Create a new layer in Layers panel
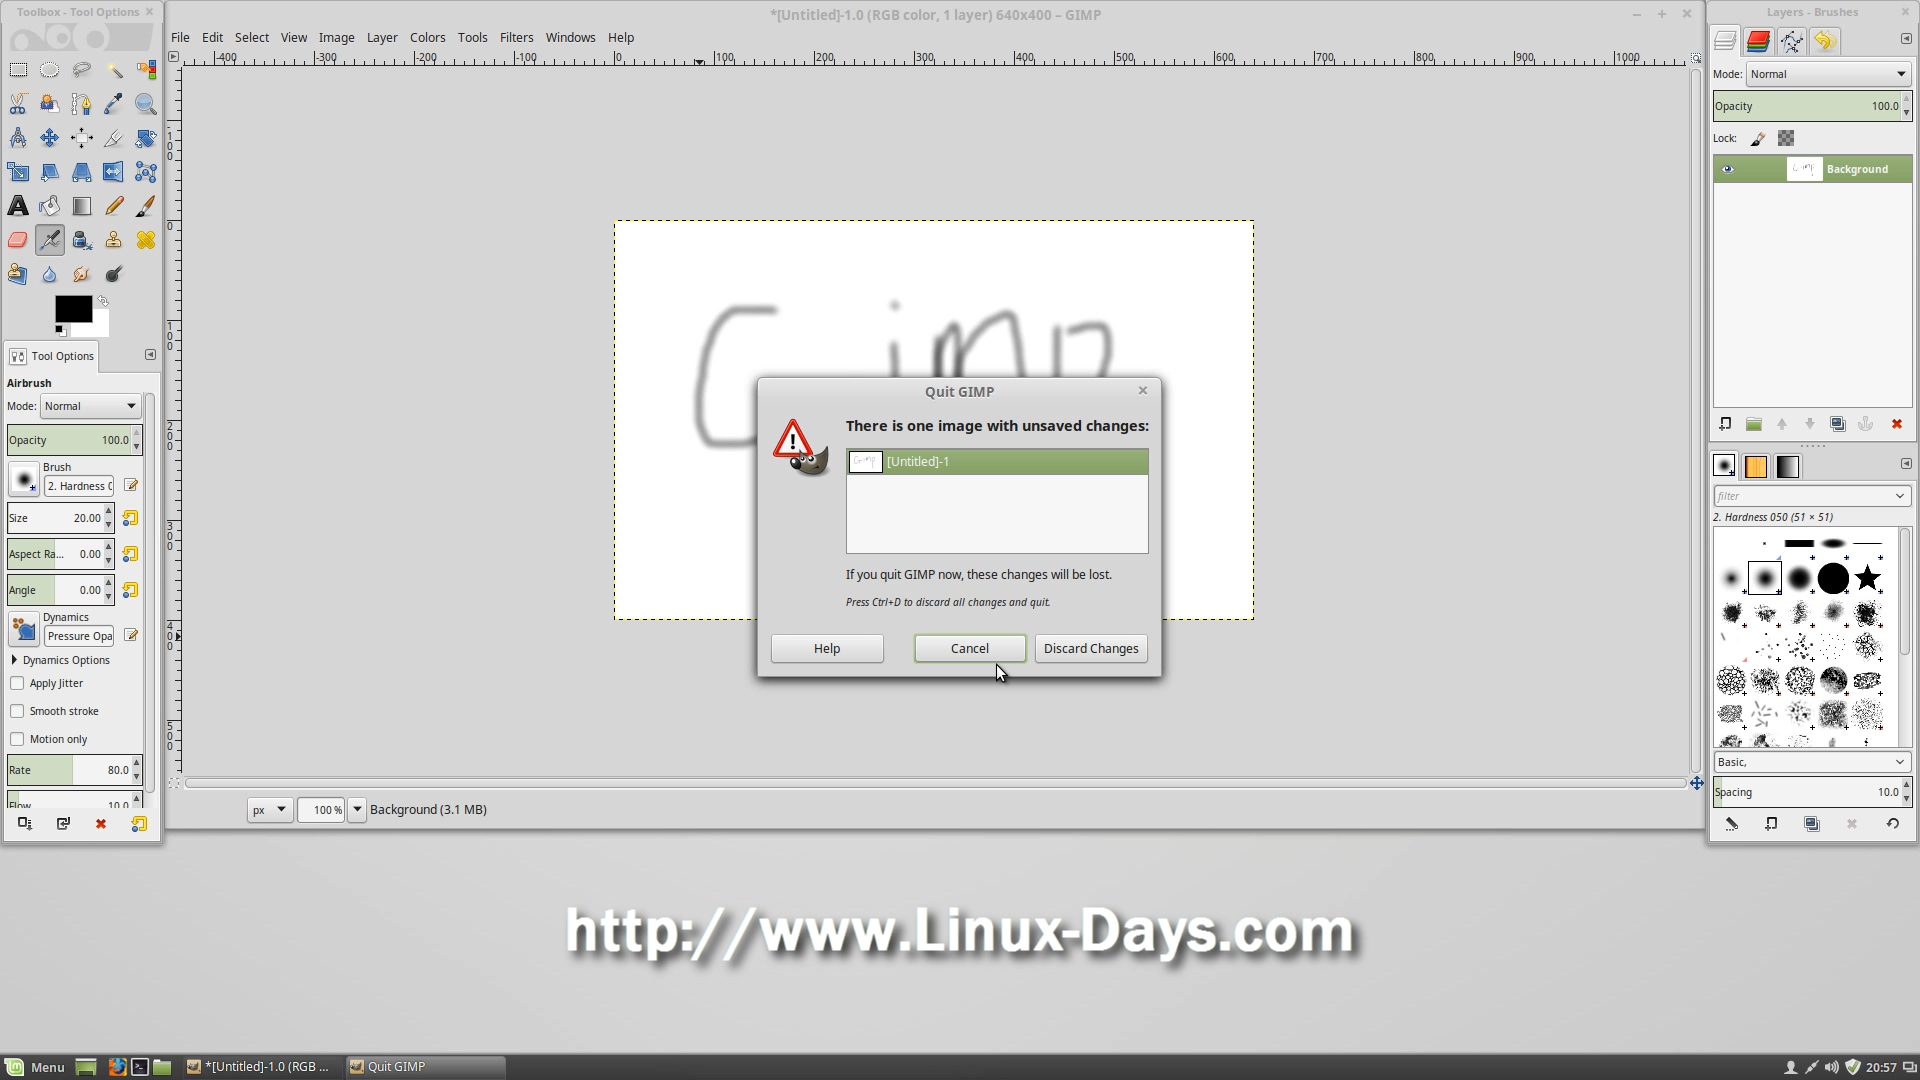Image resolution: width=1920 pixels, height=1080 pixels. tap(1725, 425)
